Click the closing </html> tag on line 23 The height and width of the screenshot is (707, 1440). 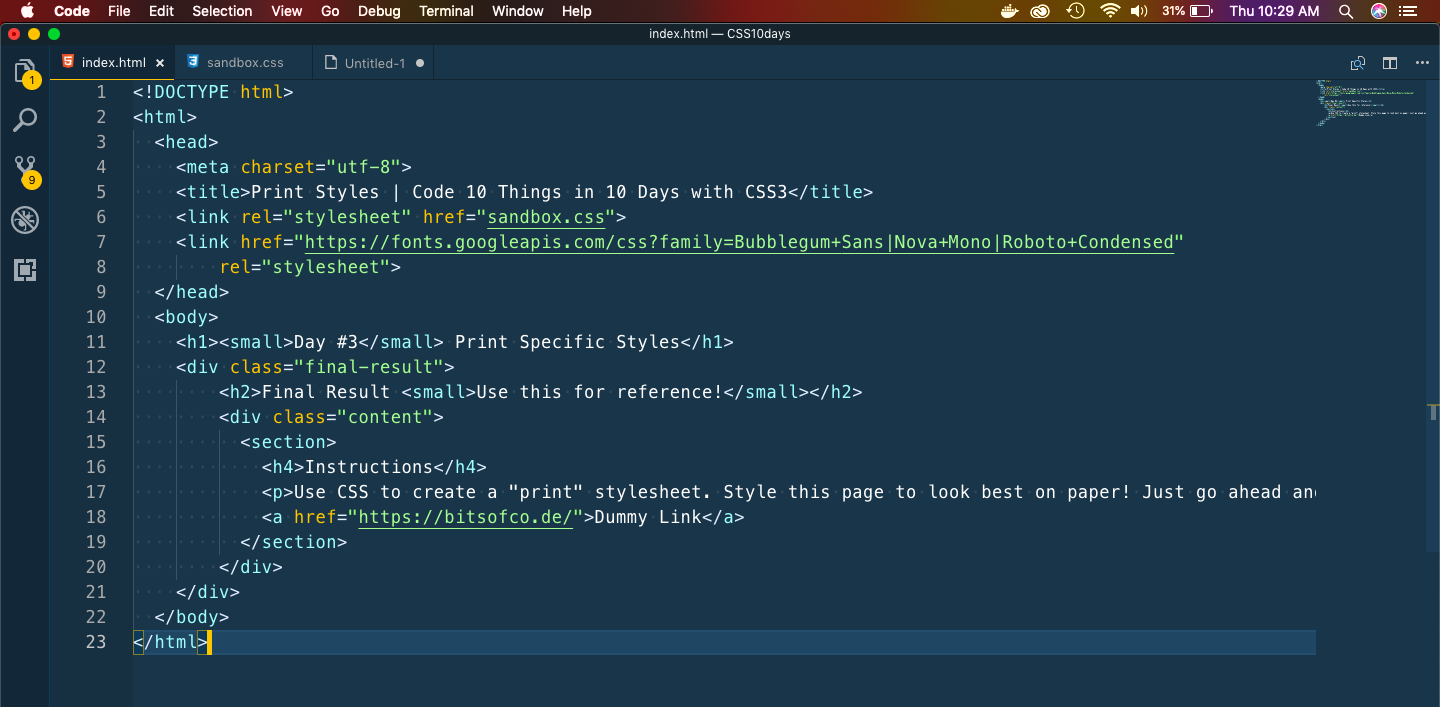click(x=170, y=642)
